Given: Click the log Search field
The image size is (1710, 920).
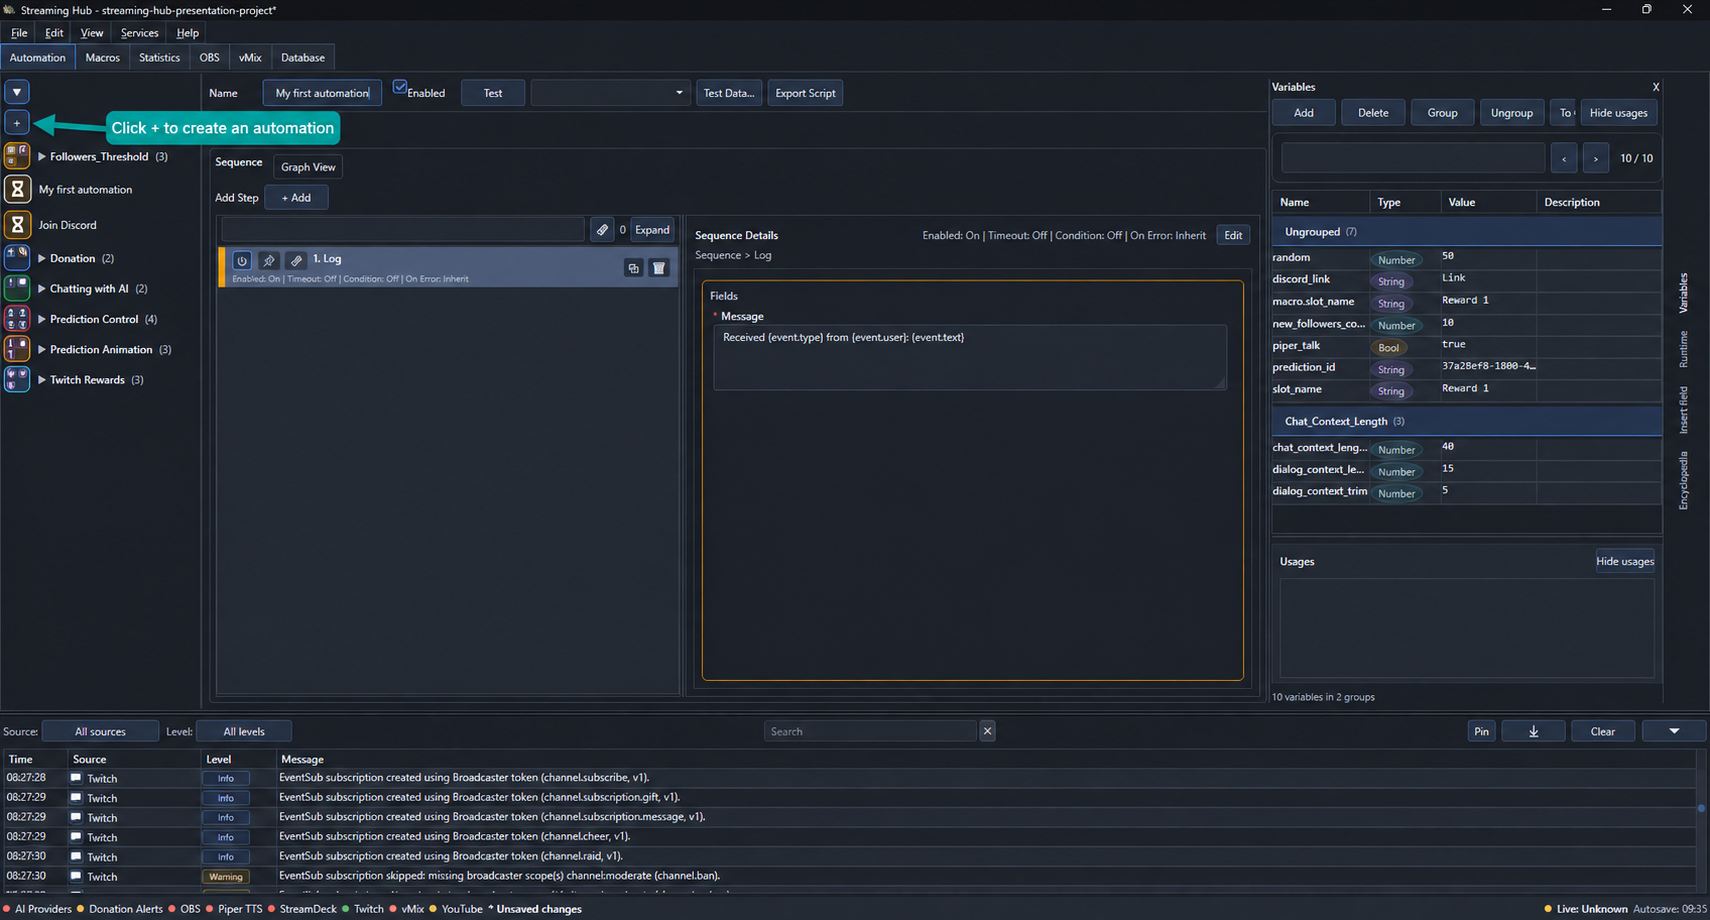Looking at the screenshot, I should tap(870, 731).
